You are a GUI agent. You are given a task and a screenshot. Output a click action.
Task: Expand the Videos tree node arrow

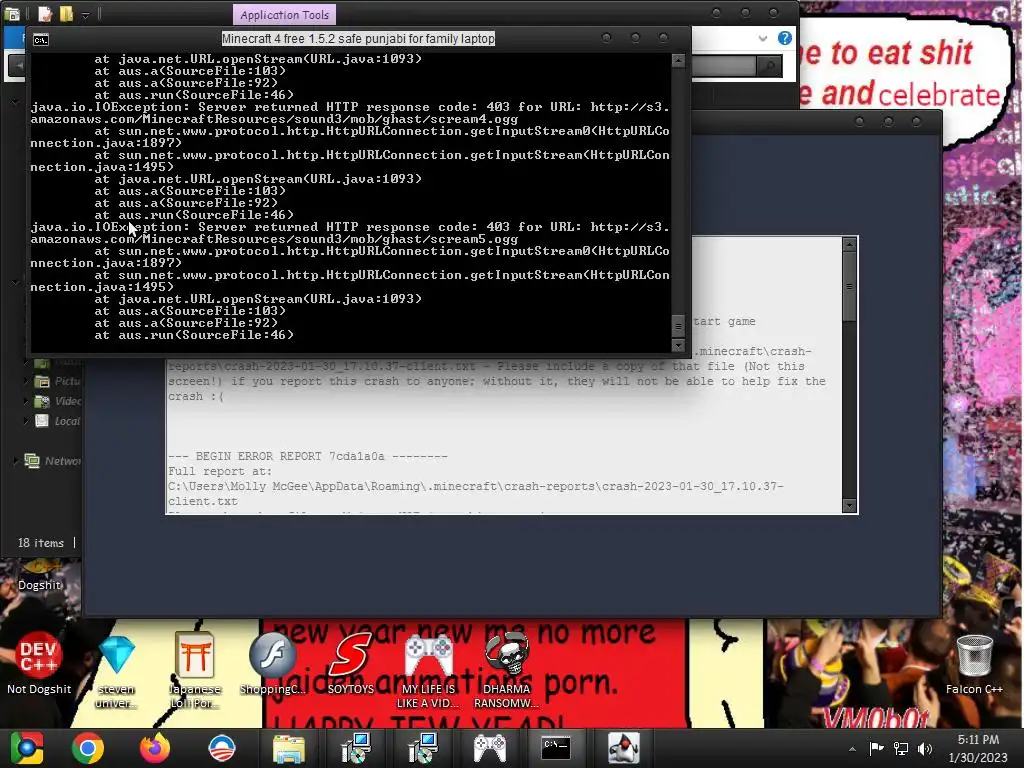point(26,401)
